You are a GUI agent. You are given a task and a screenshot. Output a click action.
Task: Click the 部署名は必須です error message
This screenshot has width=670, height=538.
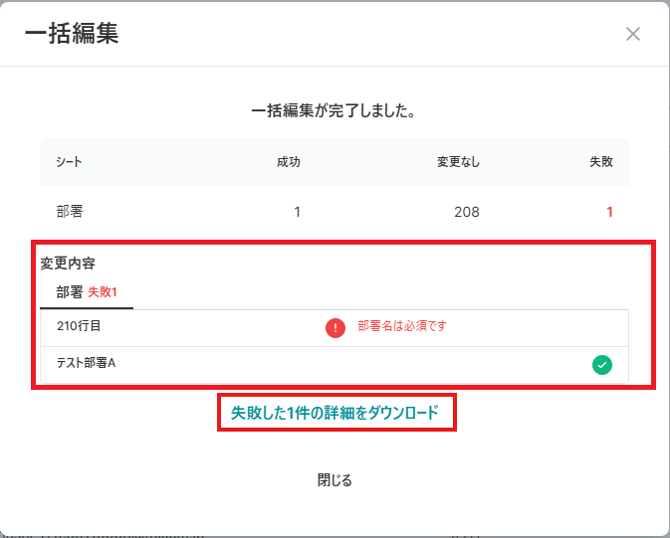(402, 326)
